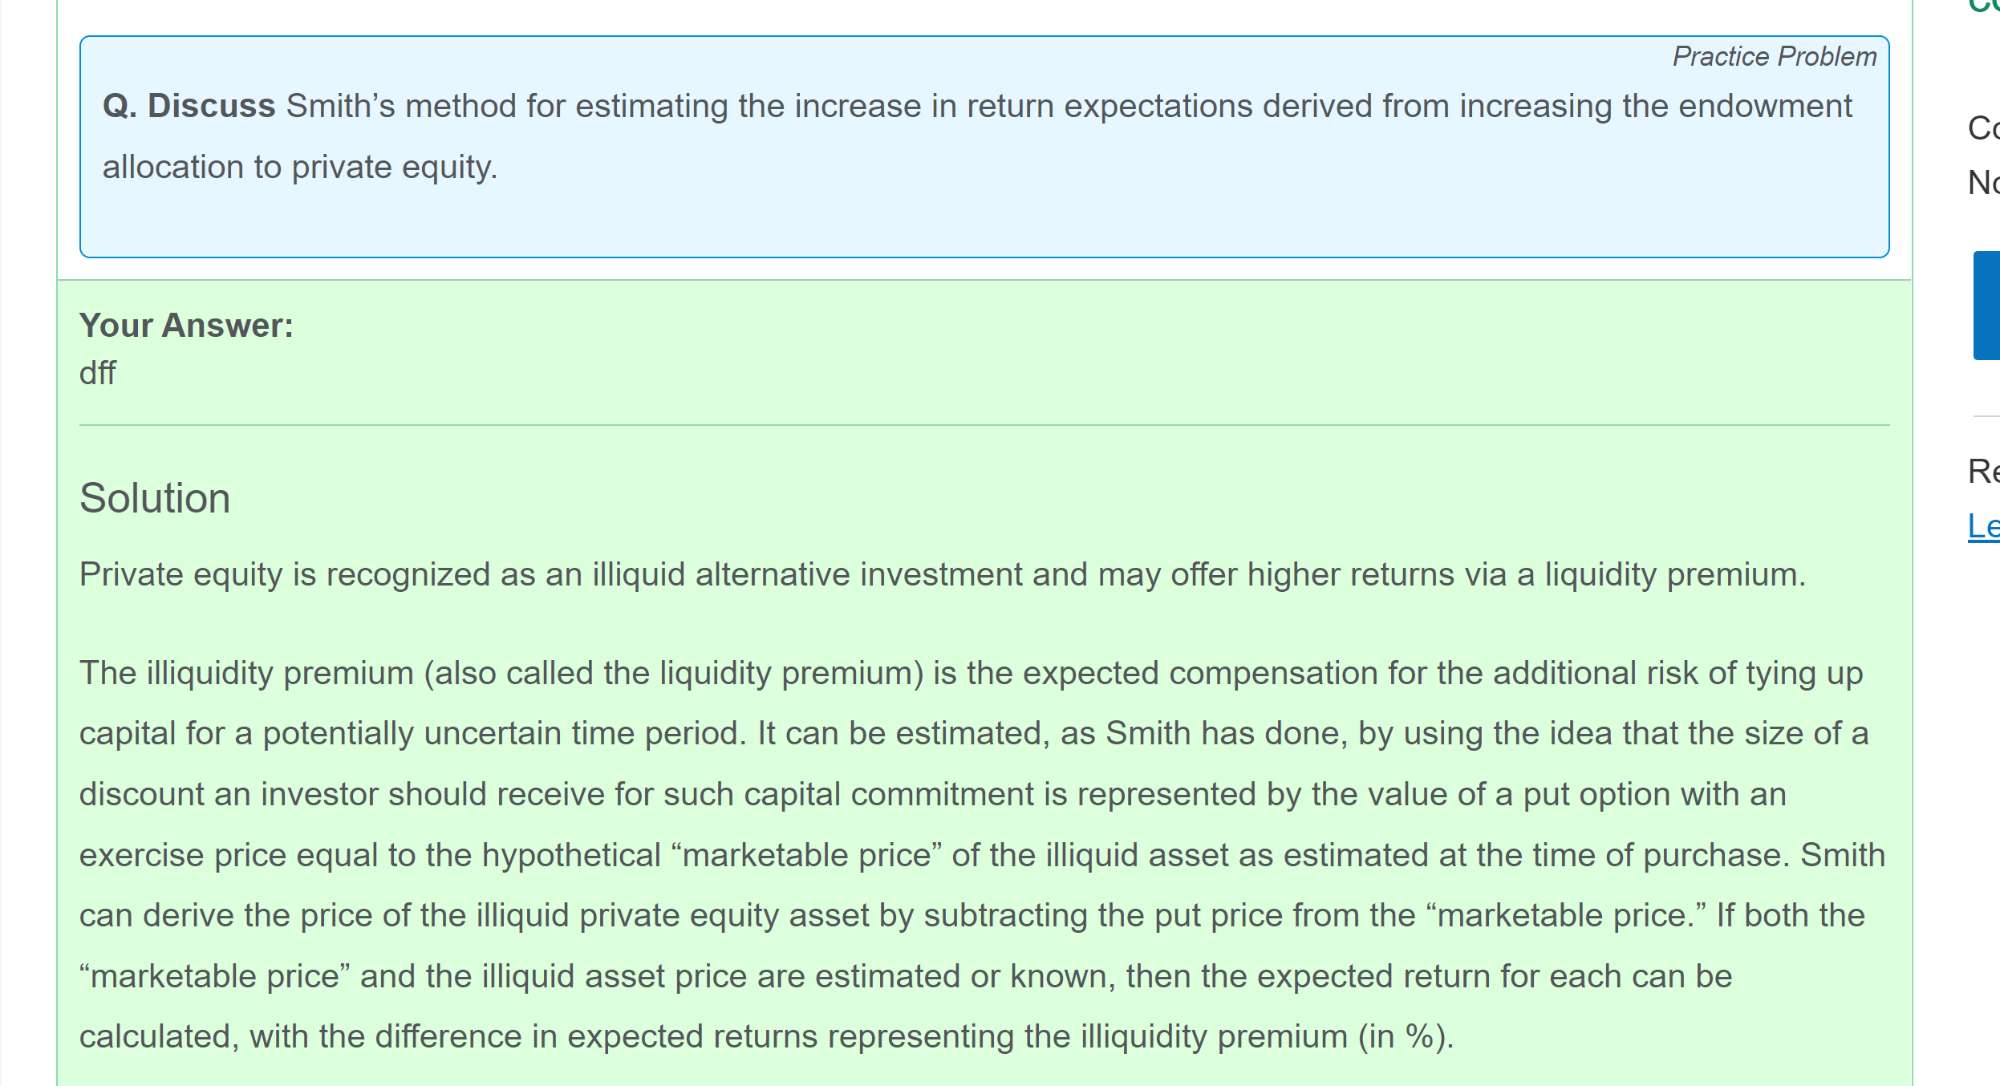Click the 'Re' label above the sidebar link
The height and width of the screenshot is (1086, 2000).
tap(1984, 471)
